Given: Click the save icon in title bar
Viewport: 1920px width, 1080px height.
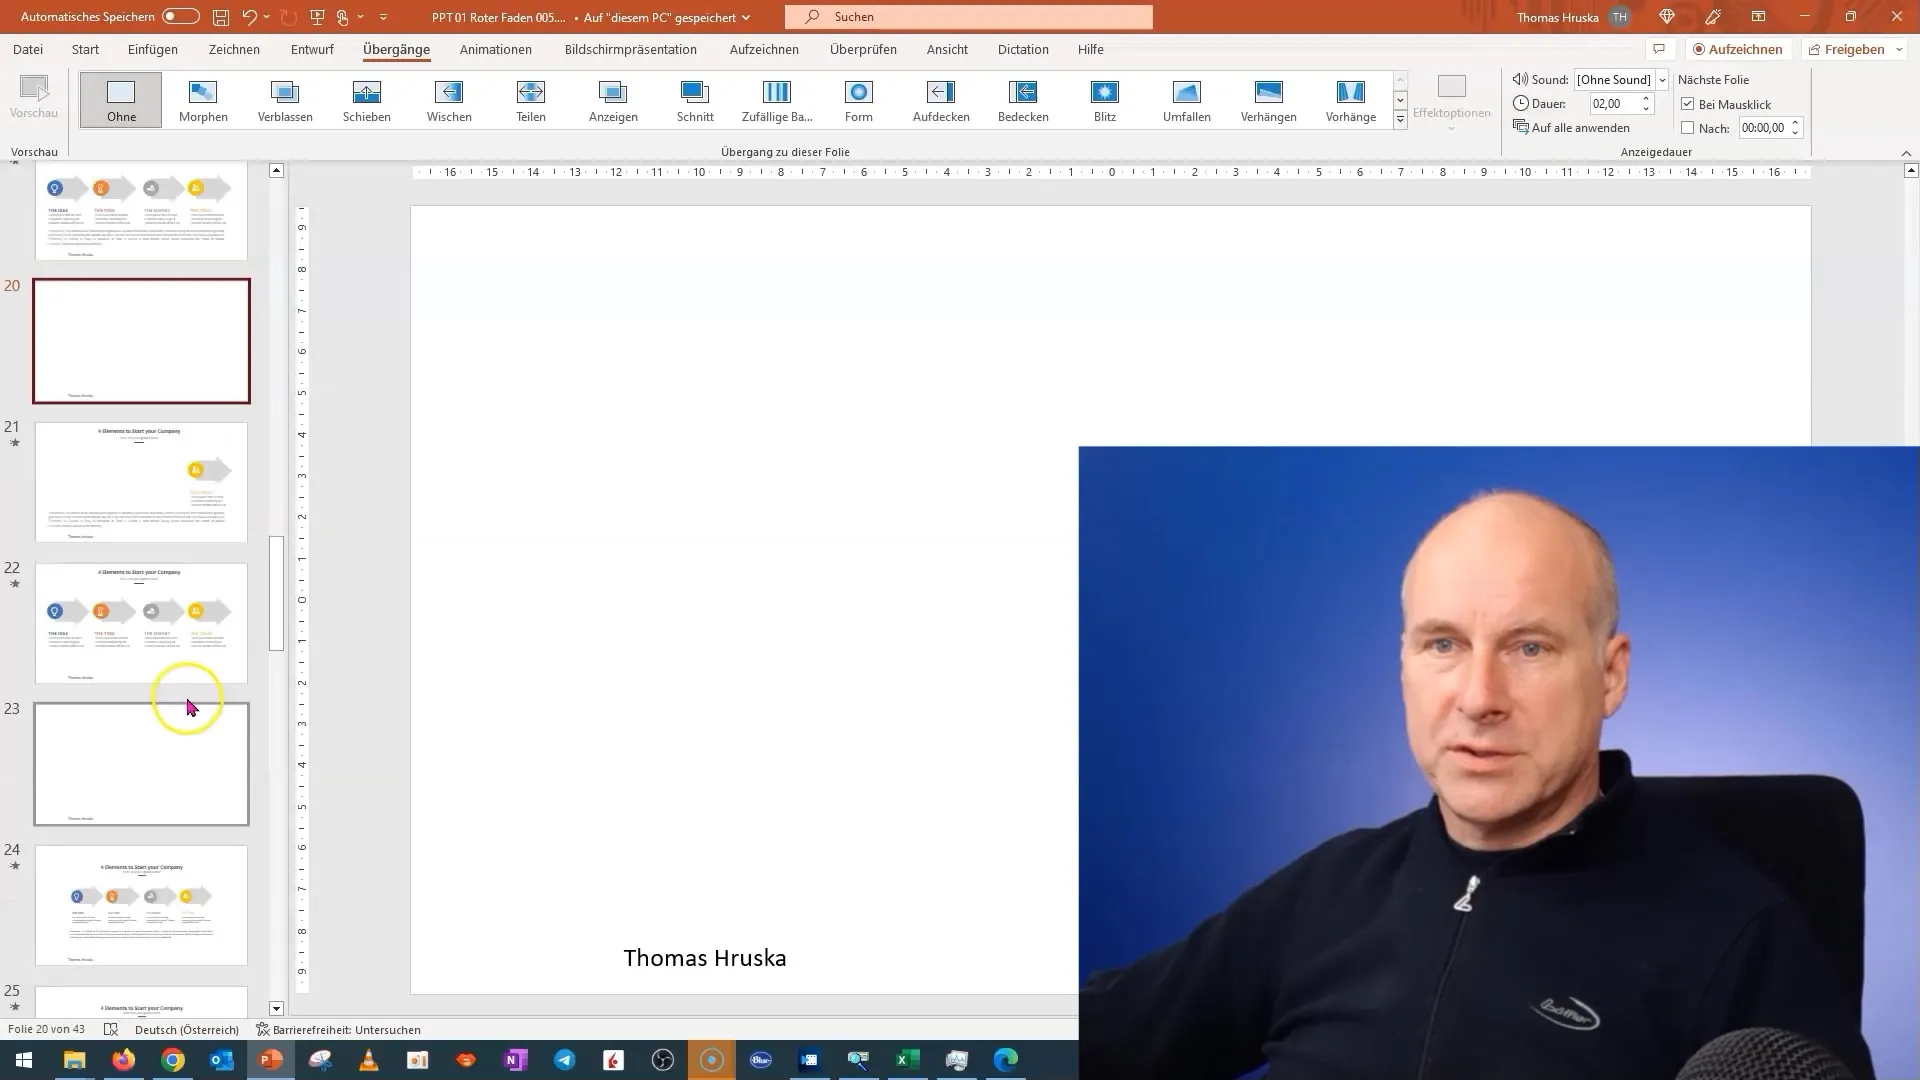Looking at the screenshot, I should click(x=221, y=17).
